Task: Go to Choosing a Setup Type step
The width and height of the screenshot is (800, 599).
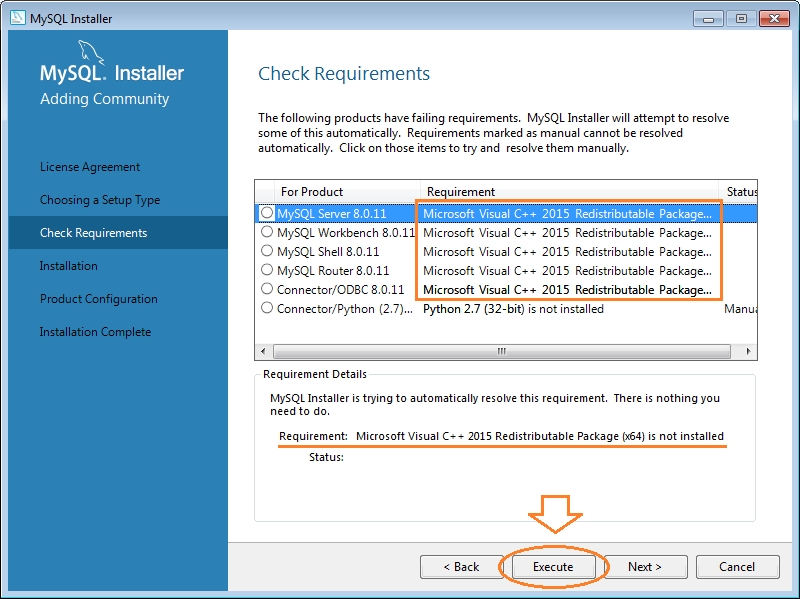Action: 100,199
